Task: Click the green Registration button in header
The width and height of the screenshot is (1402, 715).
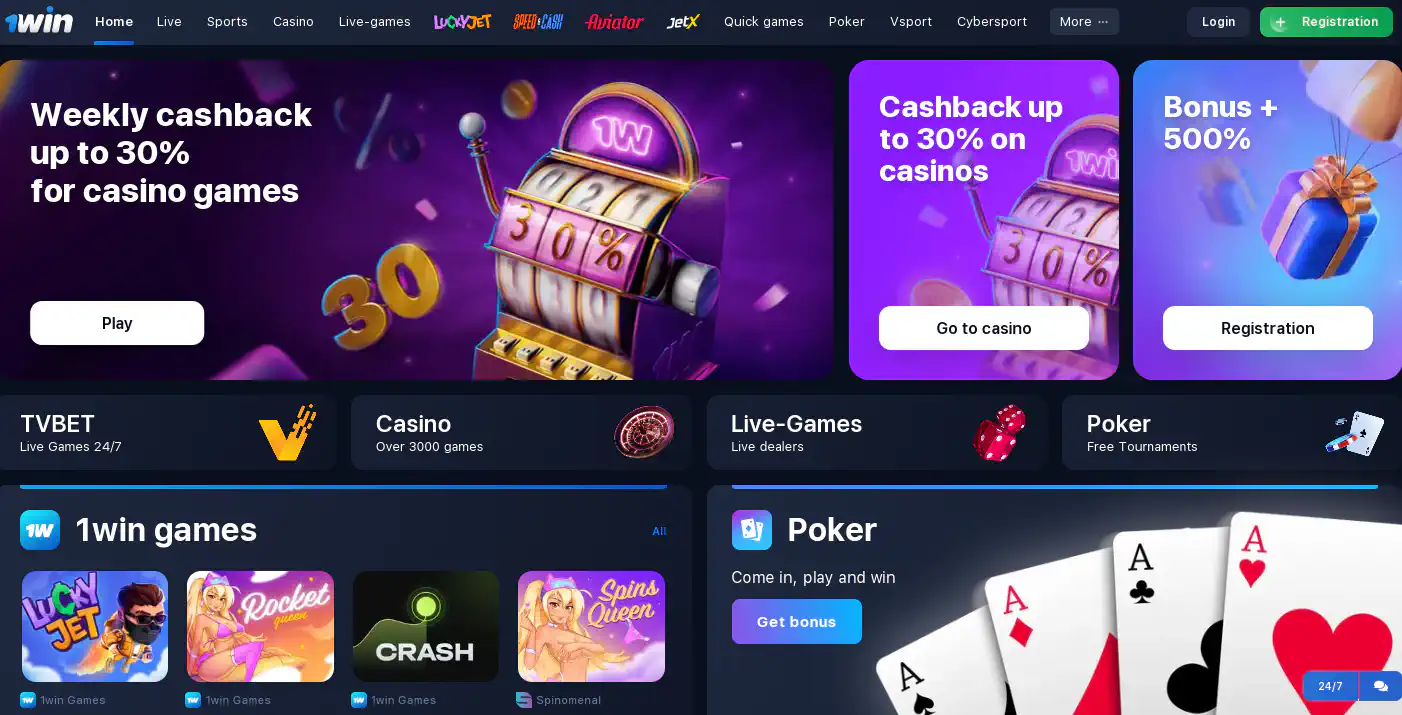Action: [x=1326, y=22]
